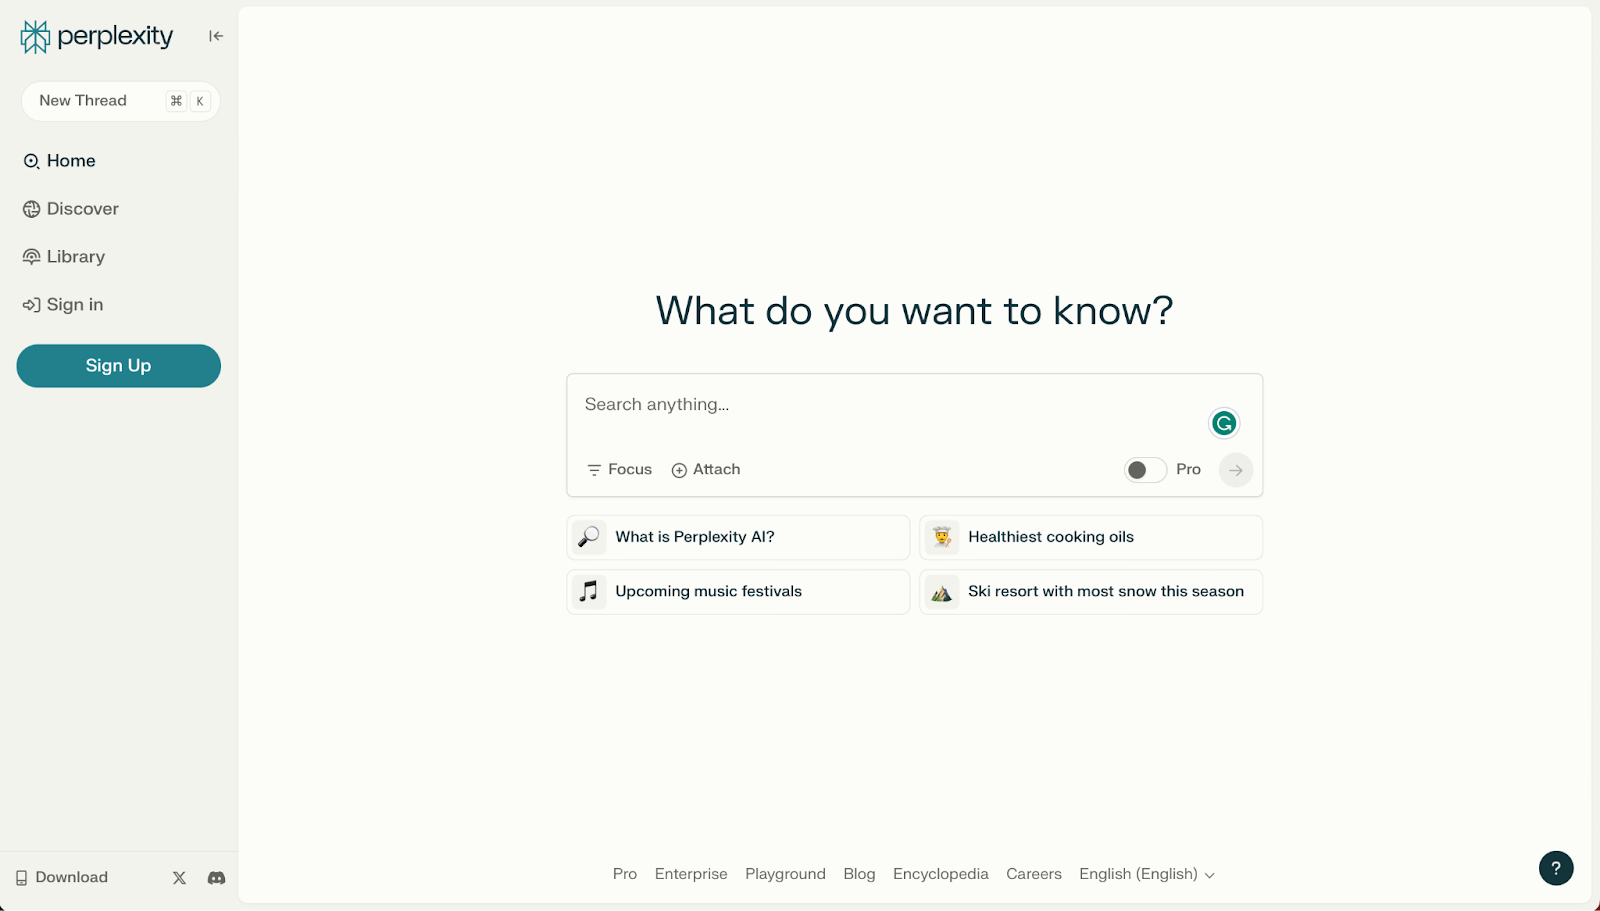Click the Perplexity logo
The image size is (1600, 911).
97,37
